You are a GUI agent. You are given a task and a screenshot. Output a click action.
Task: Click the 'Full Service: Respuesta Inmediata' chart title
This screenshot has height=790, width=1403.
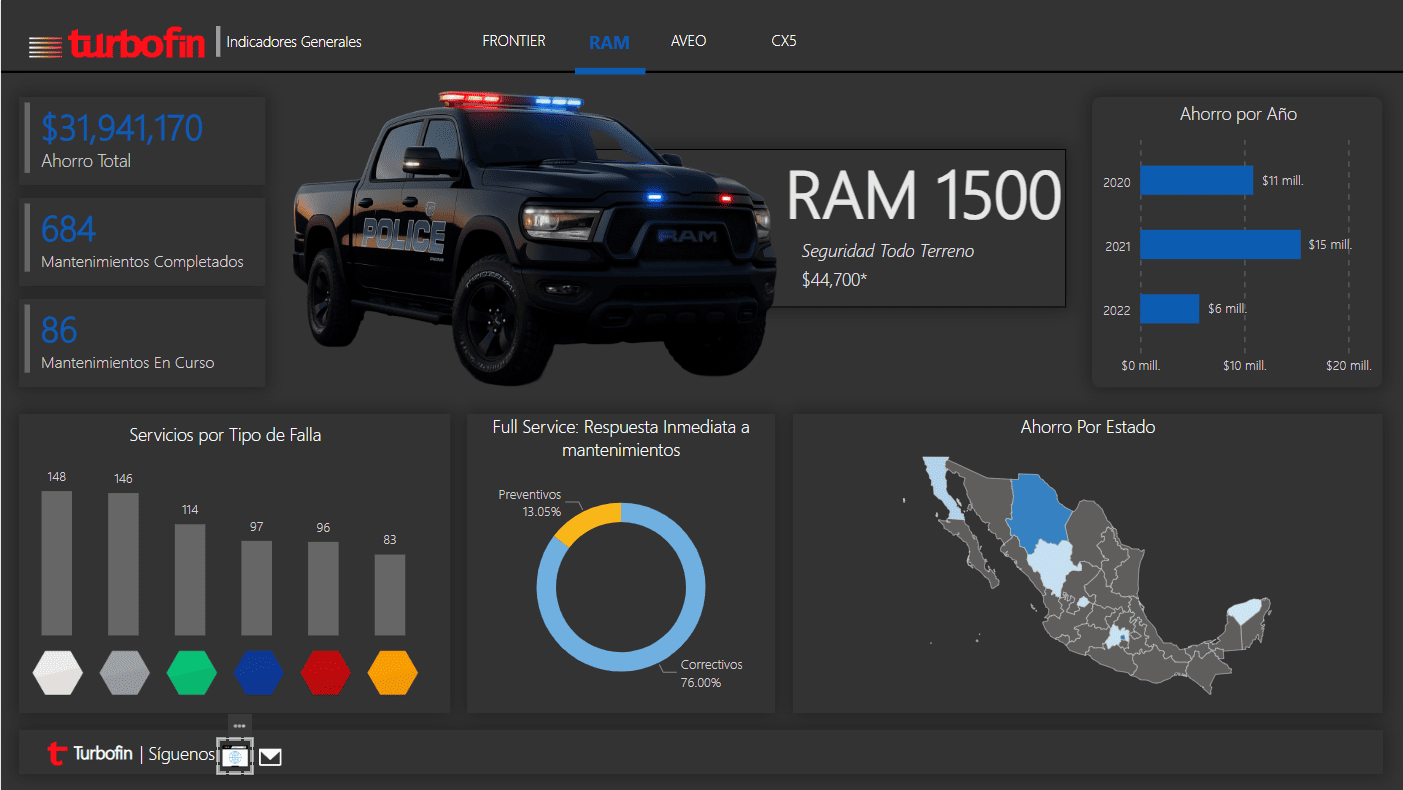tap(621, 438)
